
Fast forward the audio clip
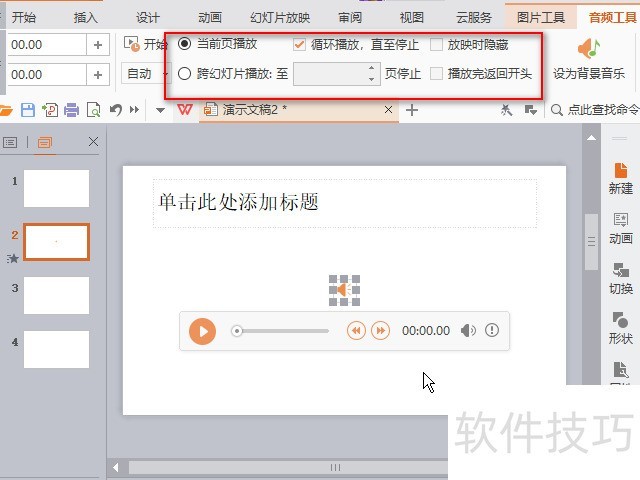coord(380,331)
